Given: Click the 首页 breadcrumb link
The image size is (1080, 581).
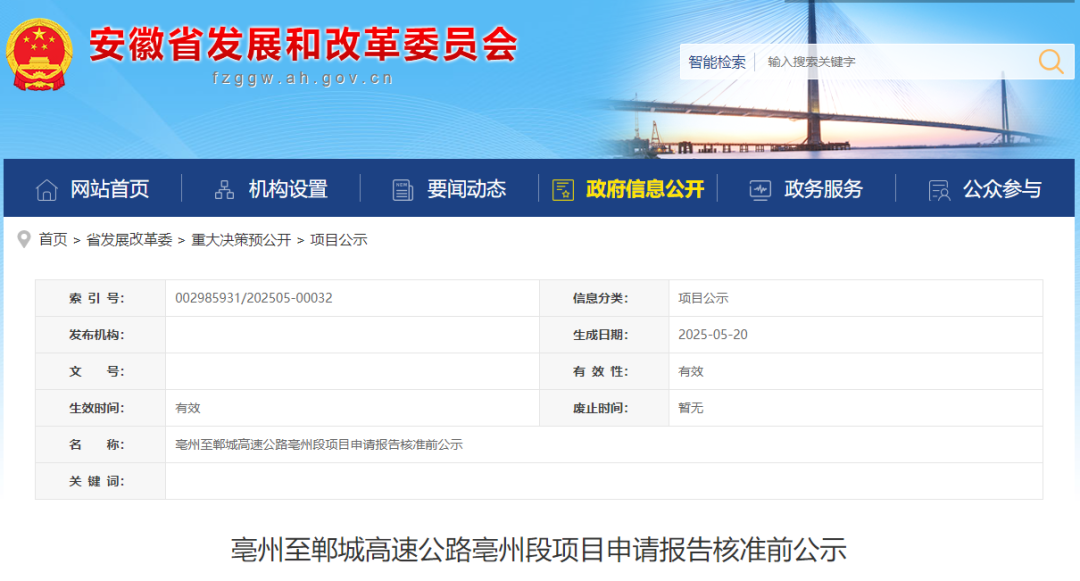Looking at the screenshot, I should (53, 240).
